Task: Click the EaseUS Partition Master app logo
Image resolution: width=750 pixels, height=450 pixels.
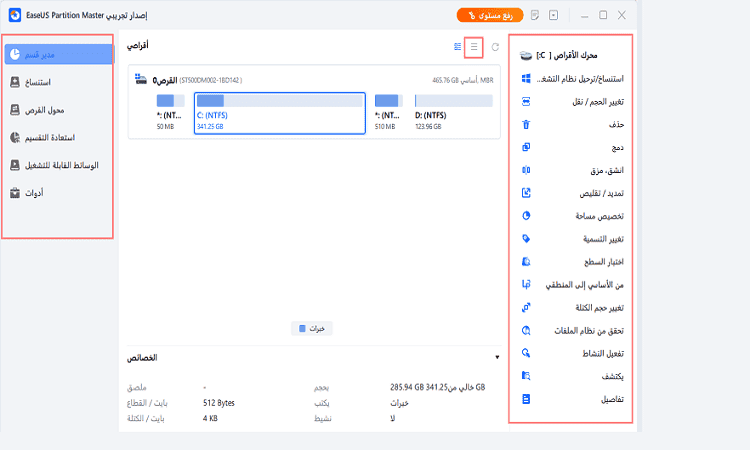Action: coord(15,15)
